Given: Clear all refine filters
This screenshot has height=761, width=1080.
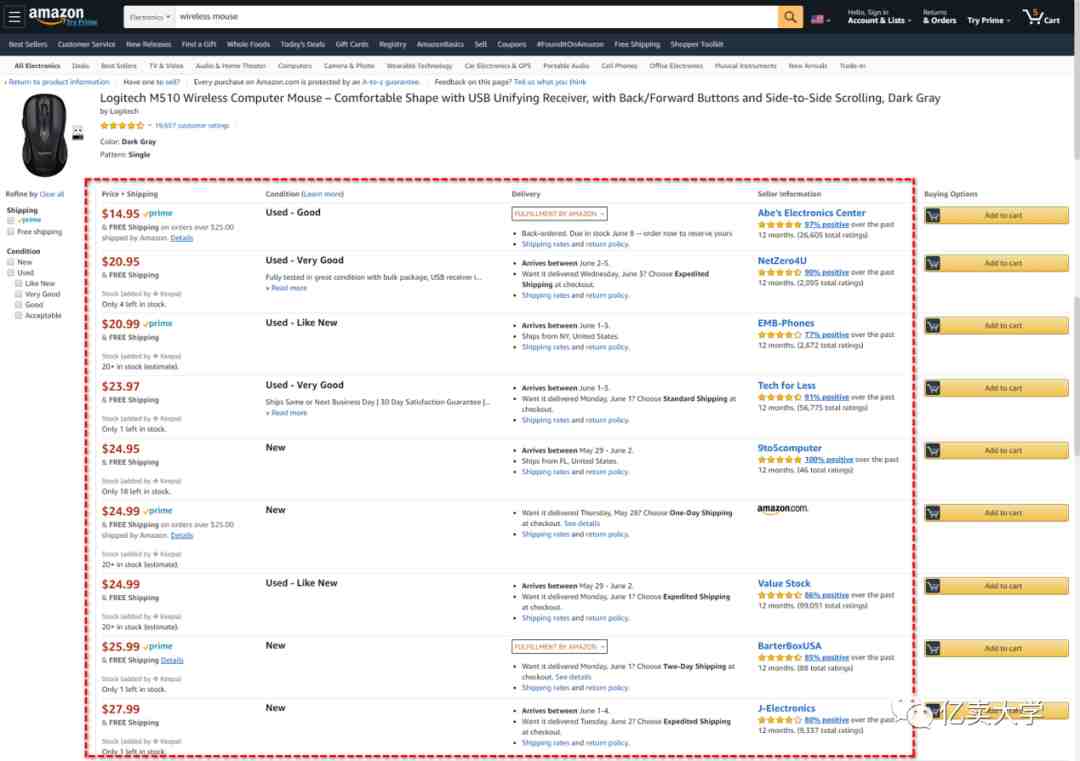Looking at the screenshot, I should coord(52,194).
